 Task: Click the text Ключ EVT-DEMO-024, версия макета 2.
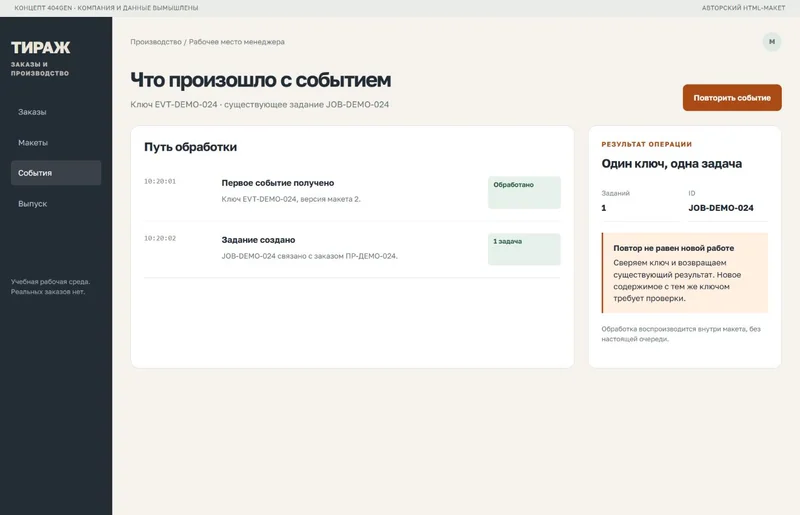pyautogui.click(x=291, y=199)
